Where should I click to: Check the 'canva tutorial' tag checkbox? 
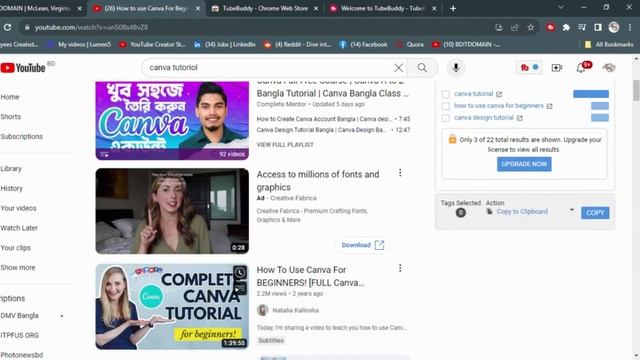pyautogui.click(x=446, y=94)
